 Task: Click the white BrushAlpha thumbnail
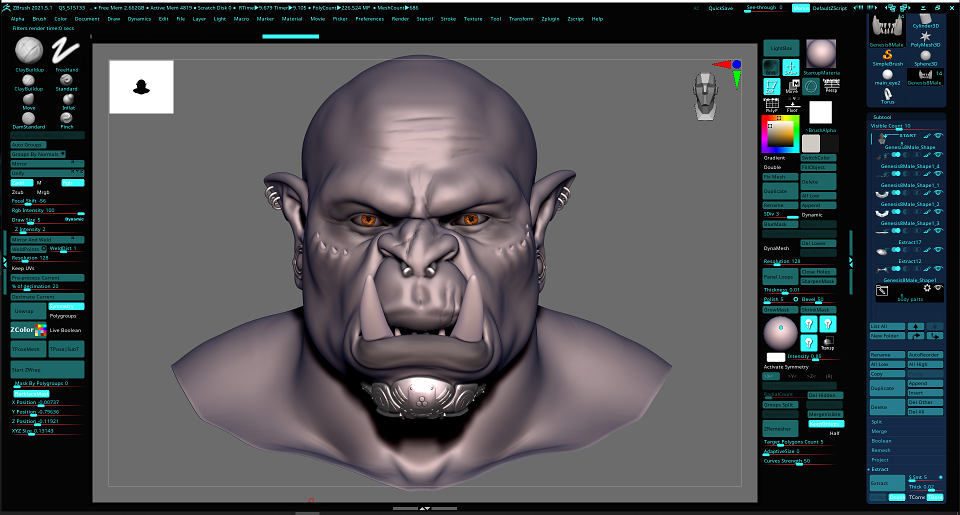[820, 113]
